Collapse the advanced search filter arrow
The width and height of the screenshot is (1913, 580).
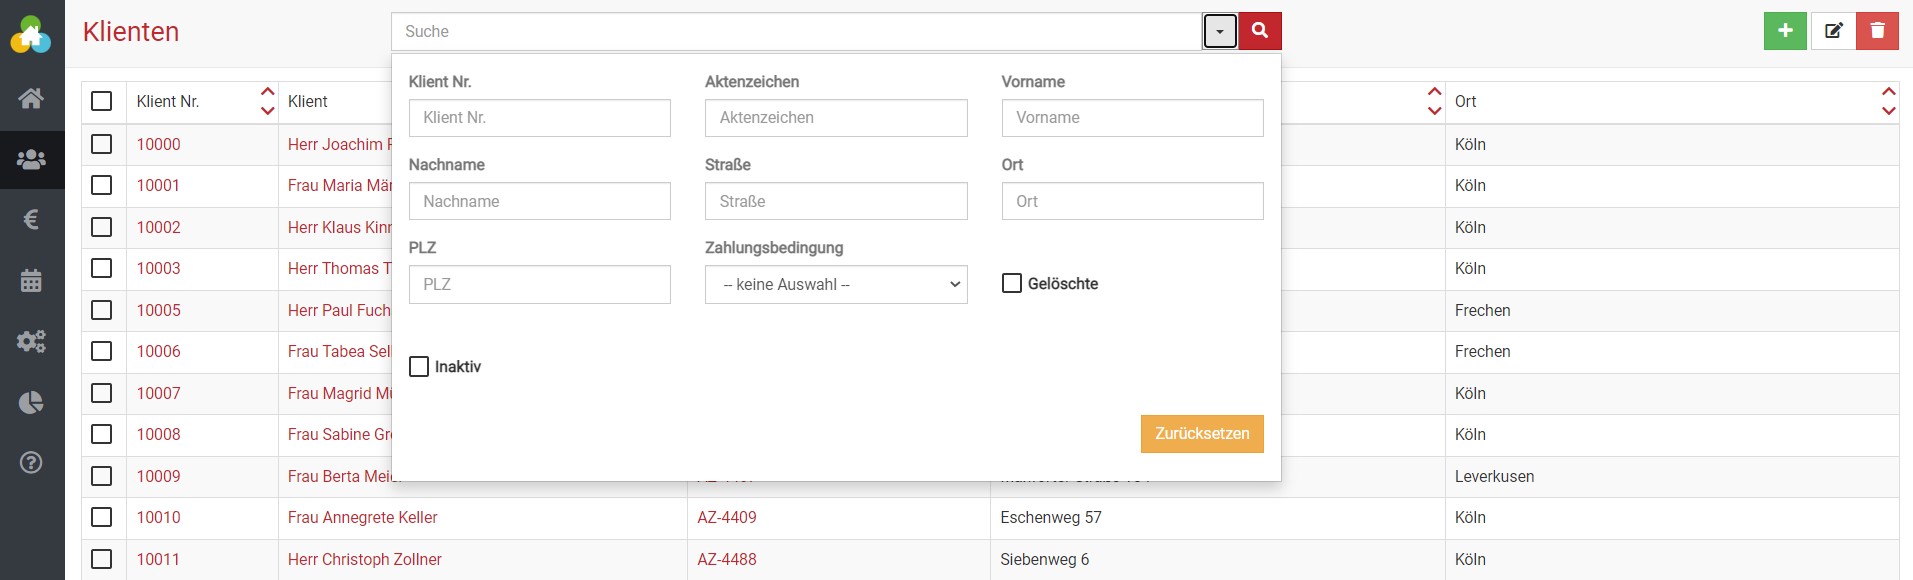click(1220, 32)
